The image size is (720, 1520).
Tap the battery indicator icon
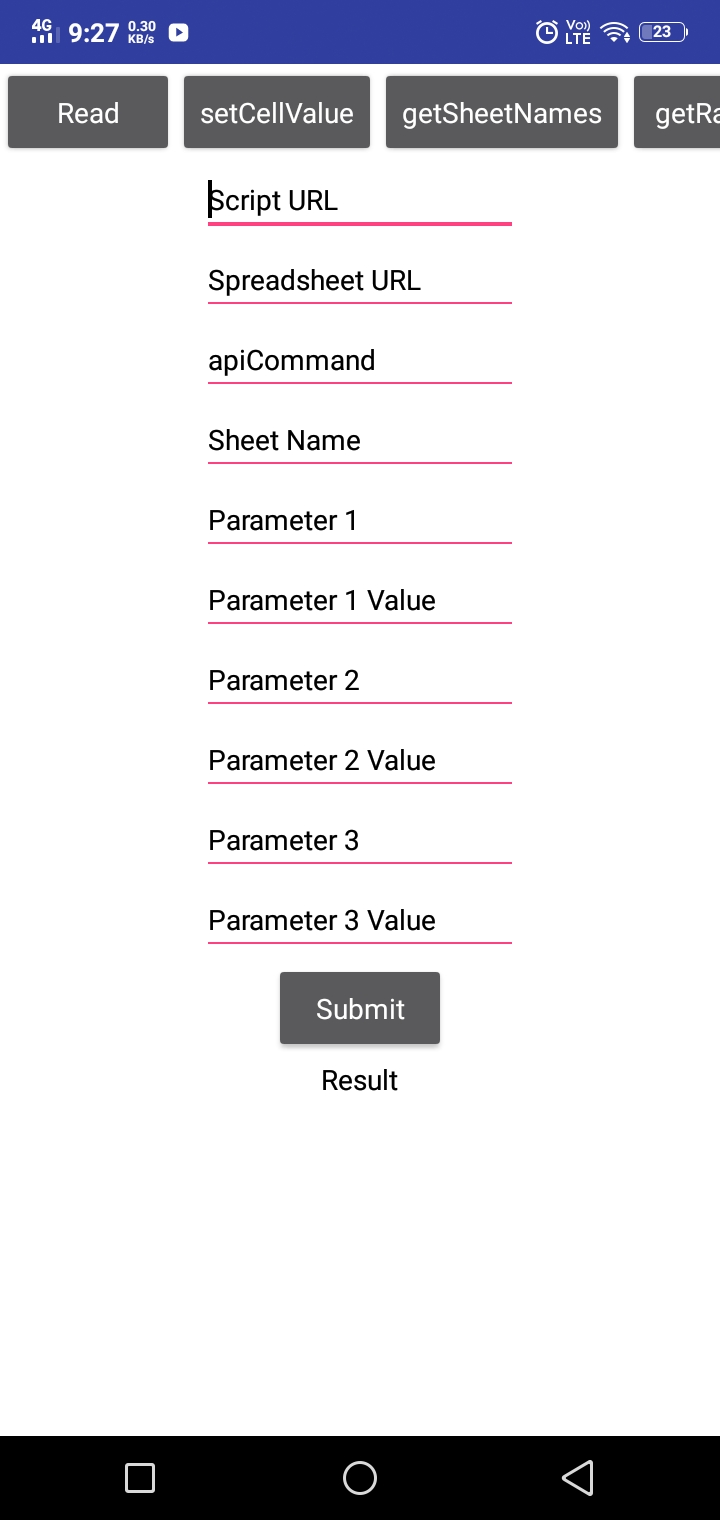point(662,32)
